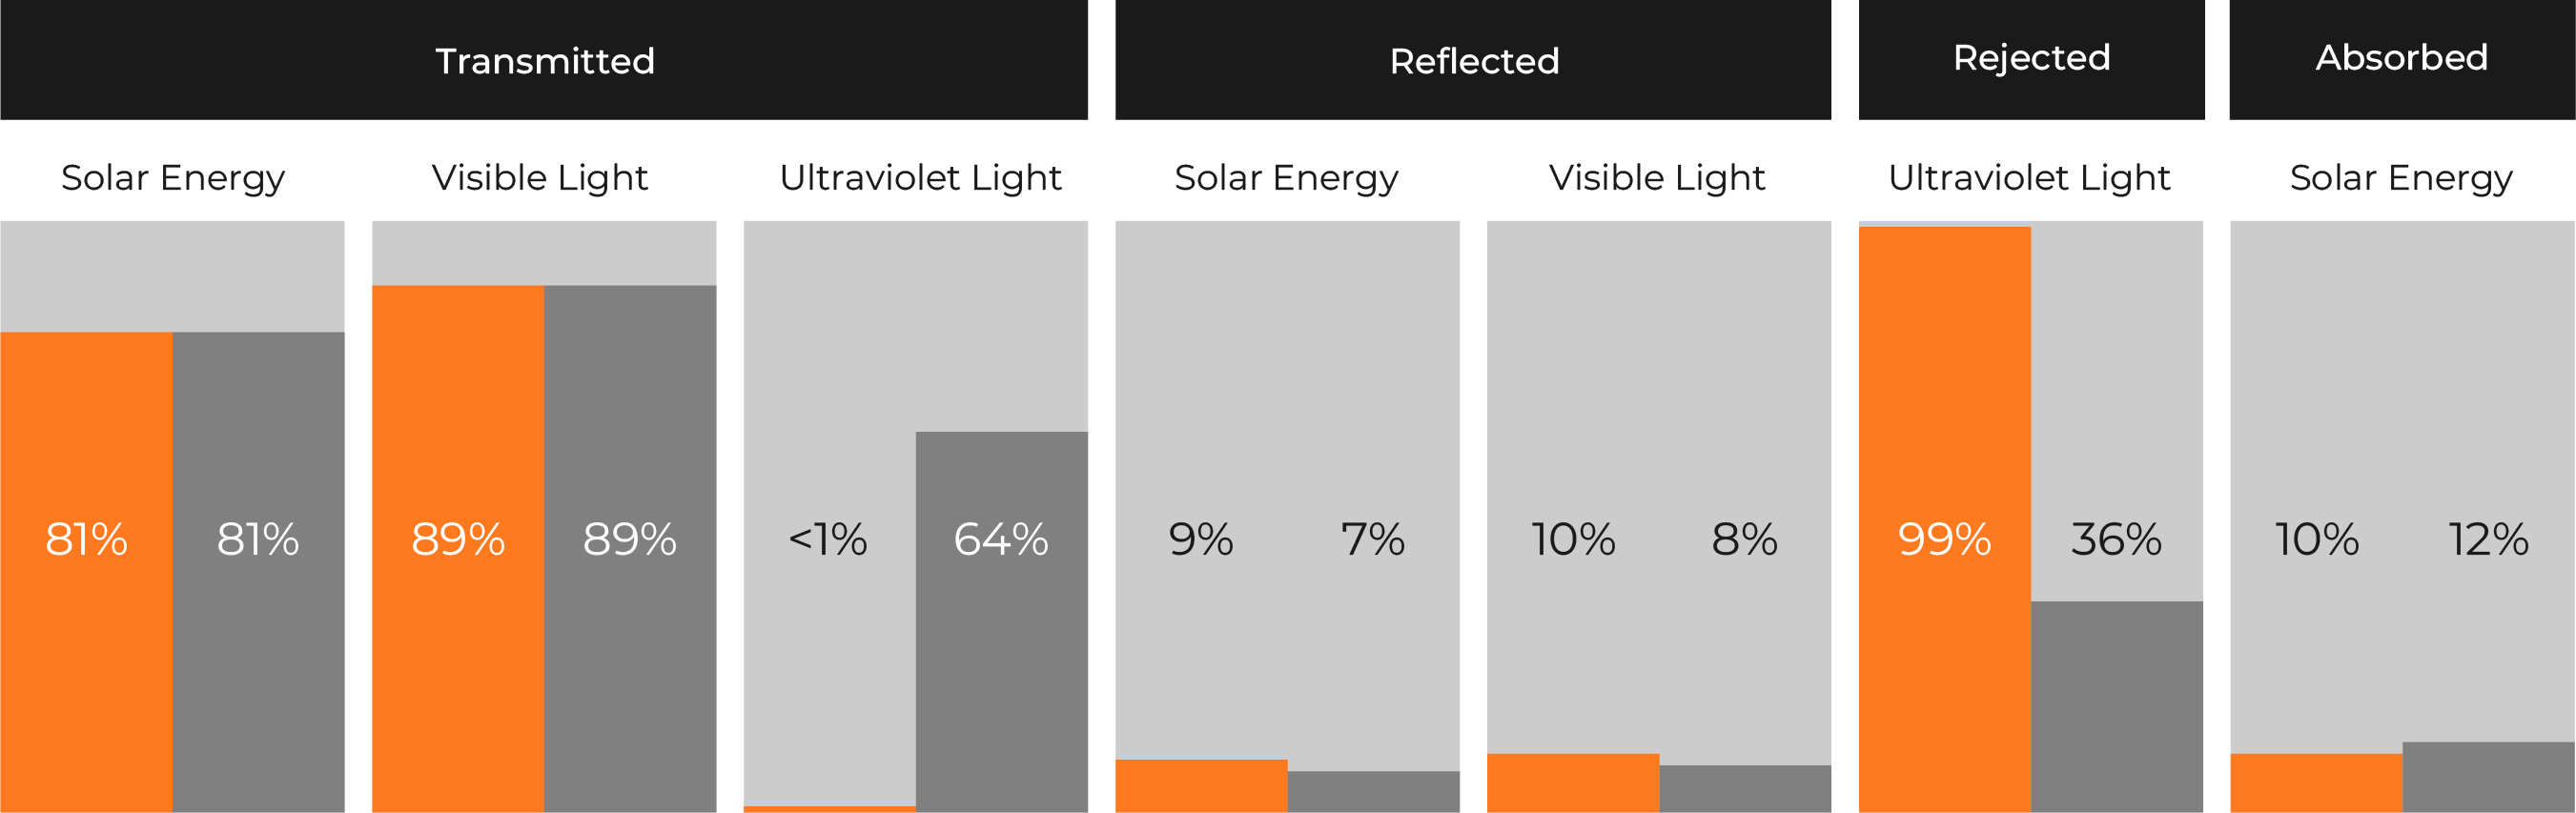Select the 36% rejected ultraviolet value

click(x=2116, y=540)
